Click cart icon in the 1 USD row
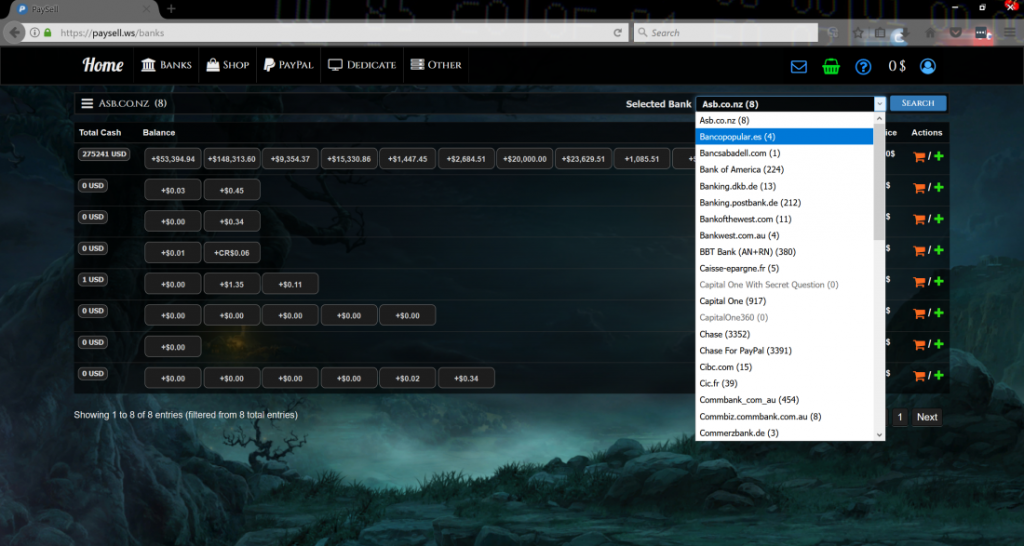This screenshot has height=546, width=1024. [x=919, y=282]
